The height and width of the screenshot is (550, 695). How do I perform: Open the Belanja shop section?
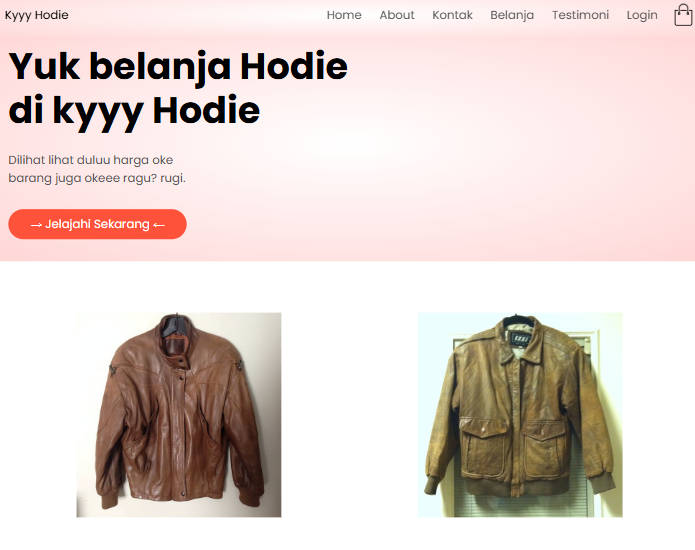512,15
